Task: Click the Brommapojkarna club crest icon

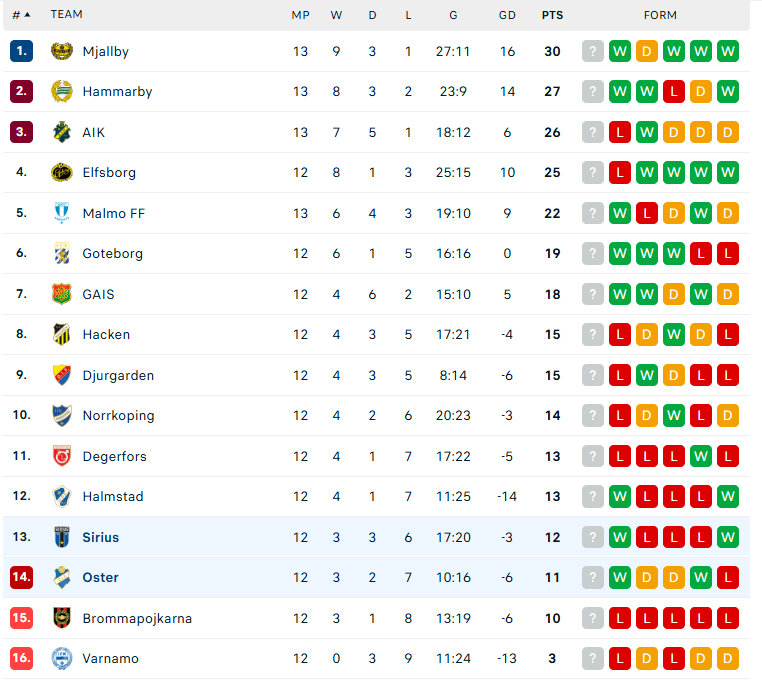Action: 62,618
